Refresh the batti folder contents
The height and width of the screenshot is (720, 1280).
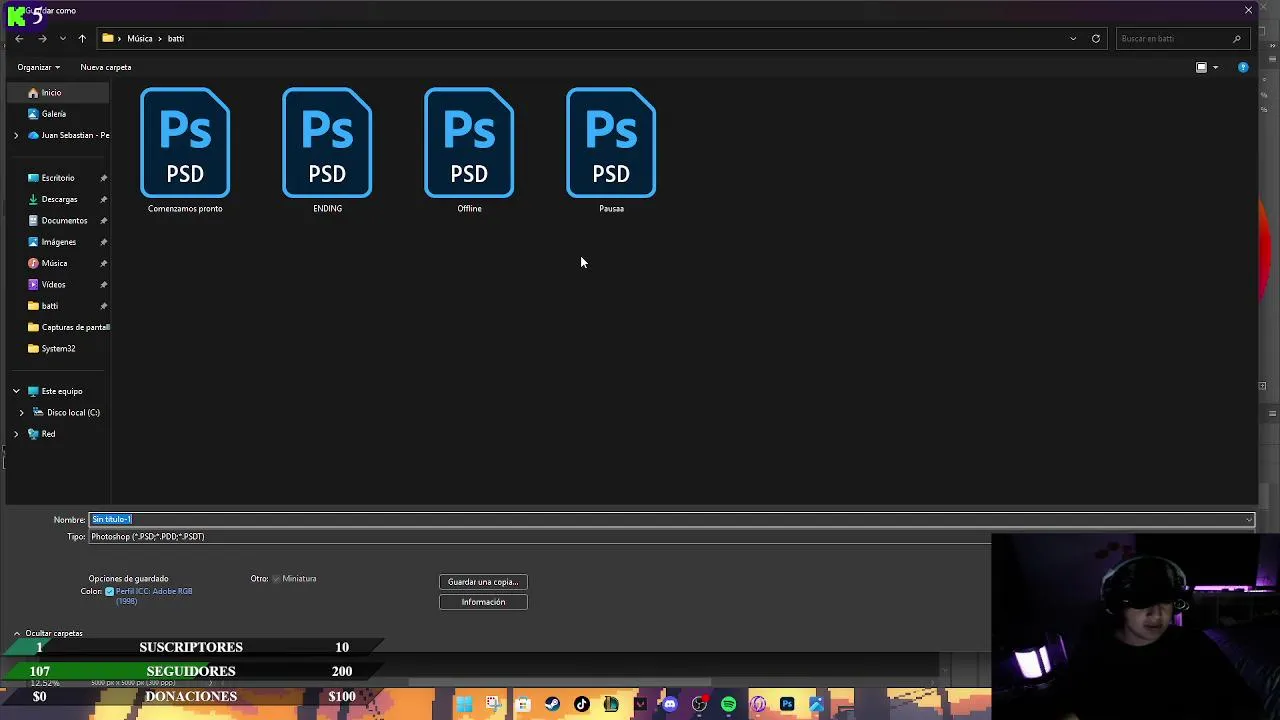1096,38
